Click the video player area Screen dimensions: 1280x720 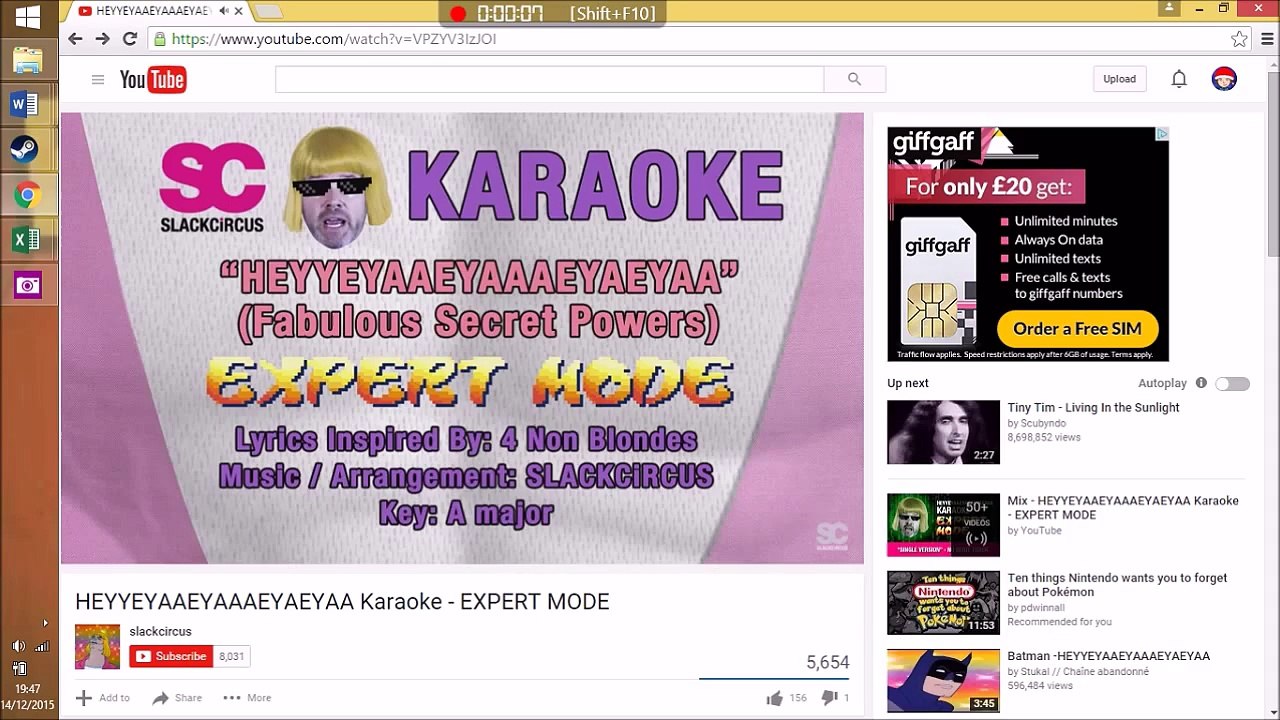(462, 338)
